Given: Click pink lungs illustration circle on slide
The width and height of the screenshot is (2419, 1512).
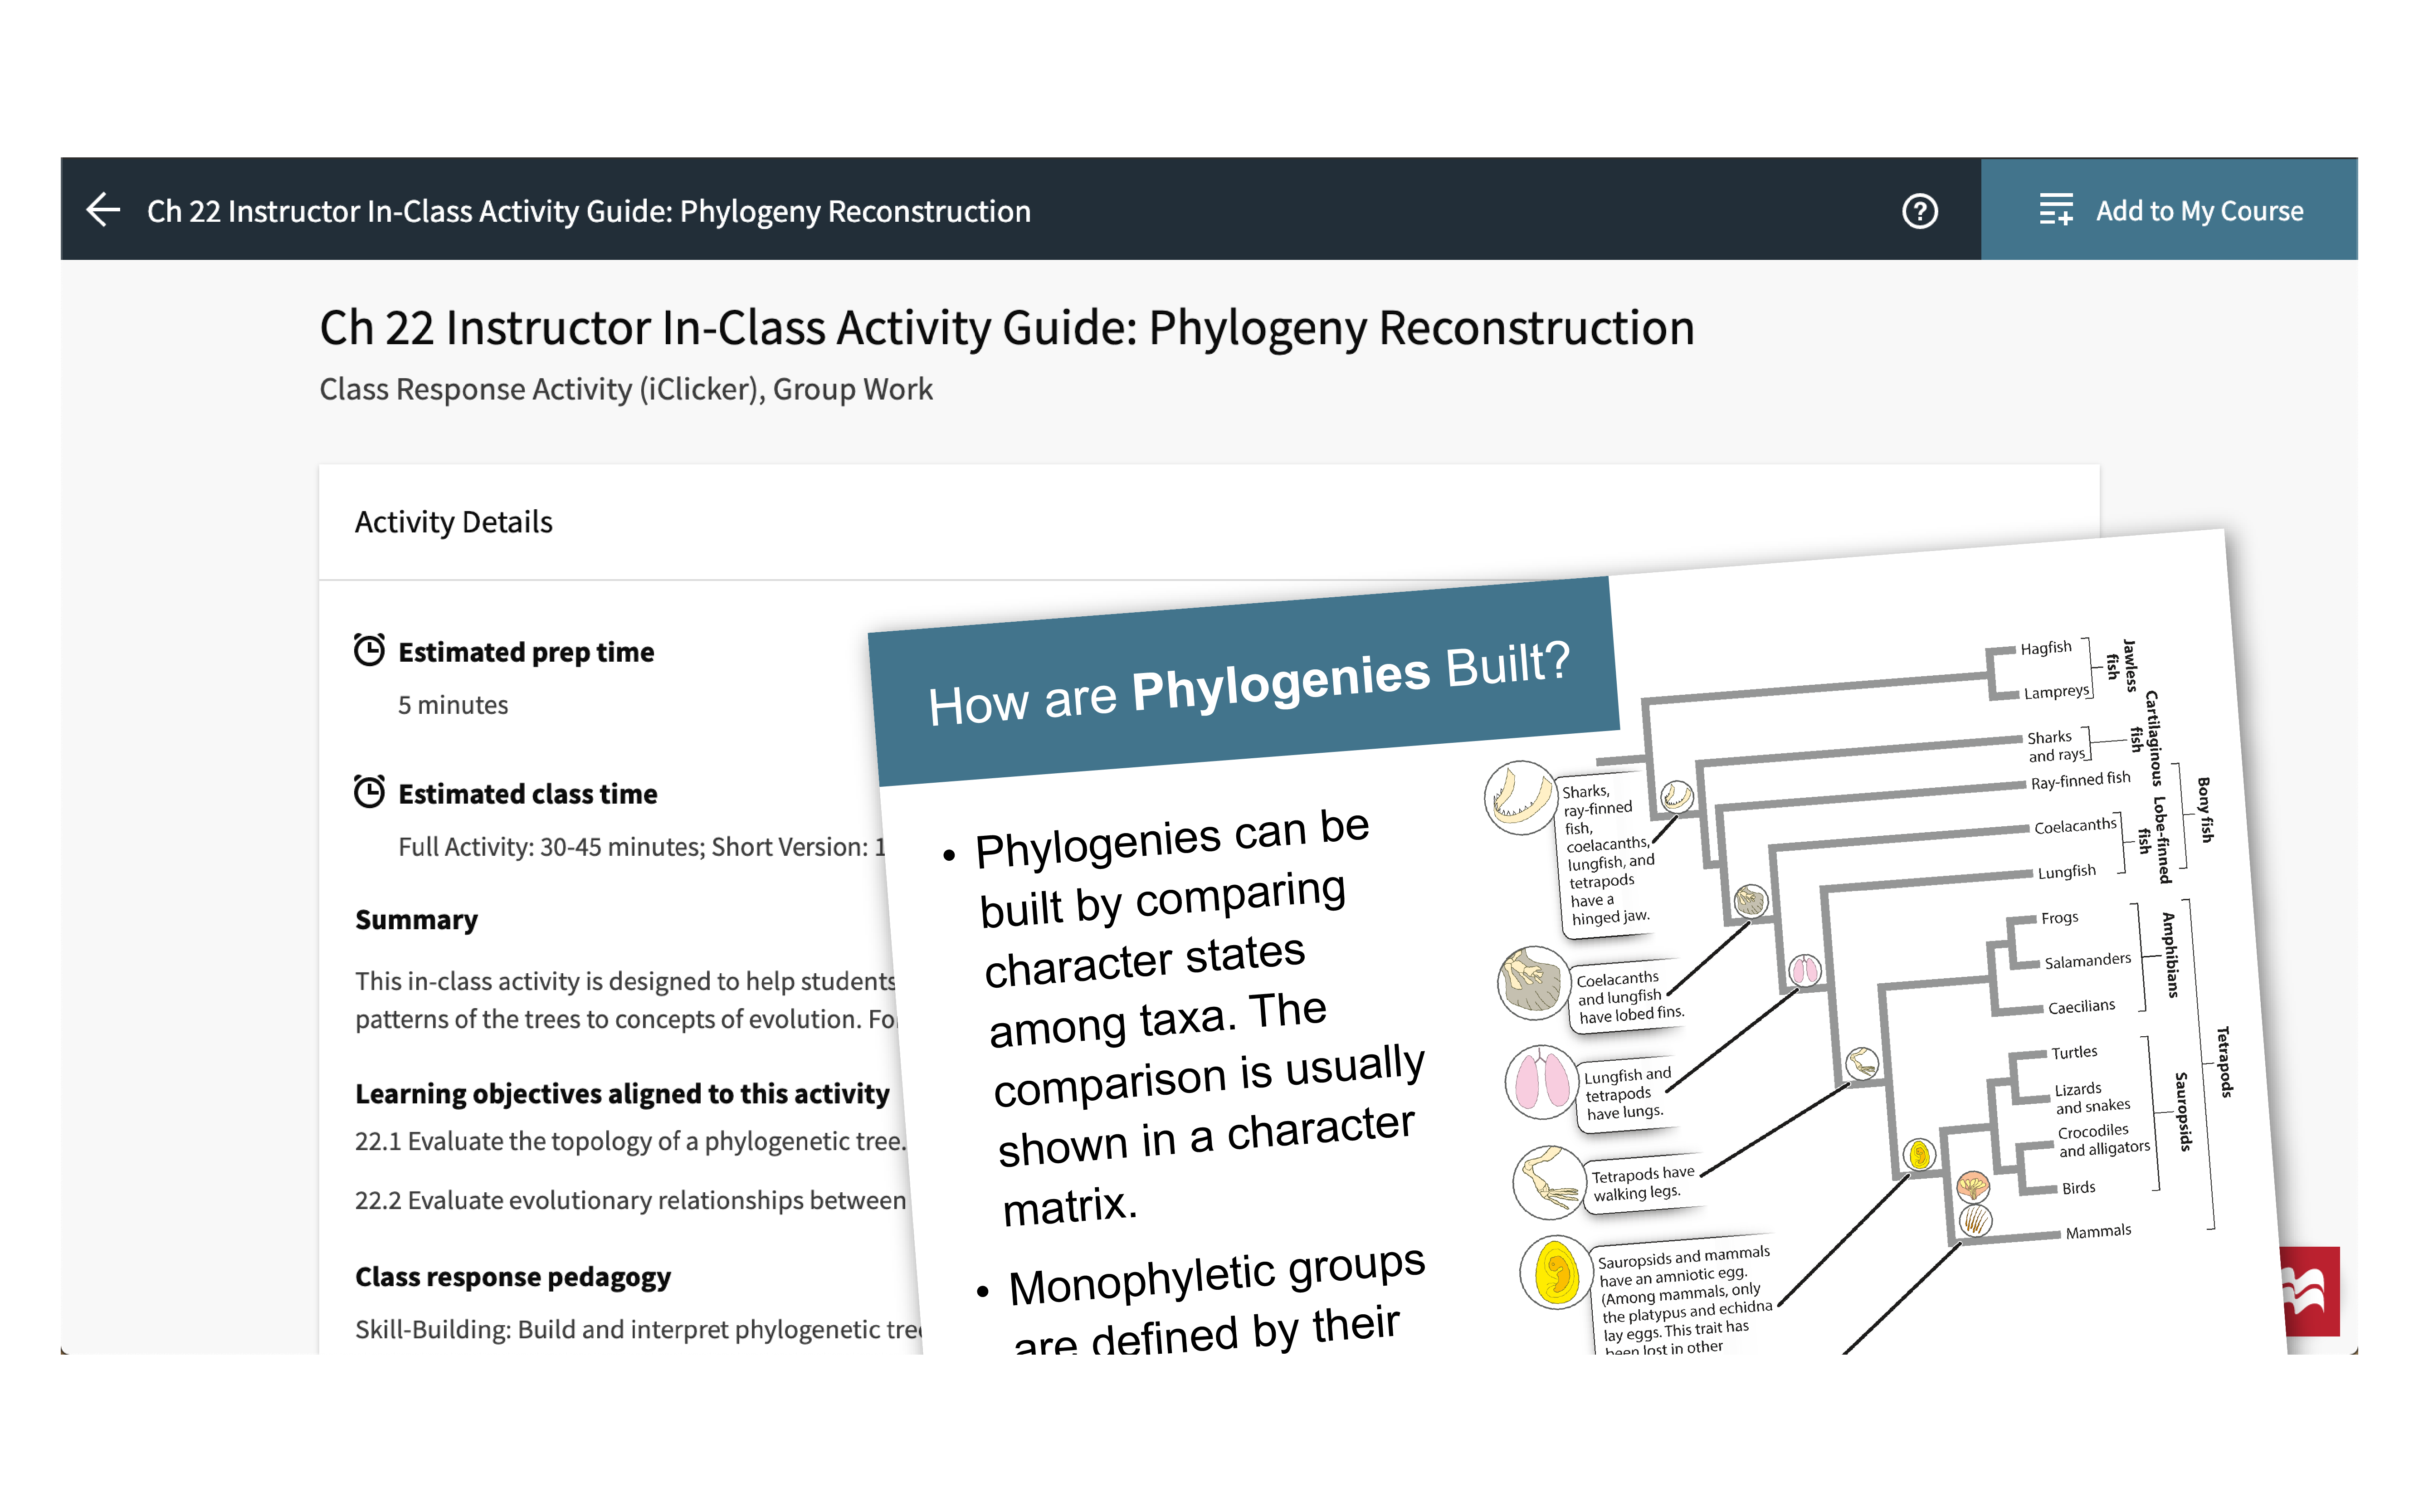Looking at the screenshot, I should pyautogui.click(x=1541, y=1083).
